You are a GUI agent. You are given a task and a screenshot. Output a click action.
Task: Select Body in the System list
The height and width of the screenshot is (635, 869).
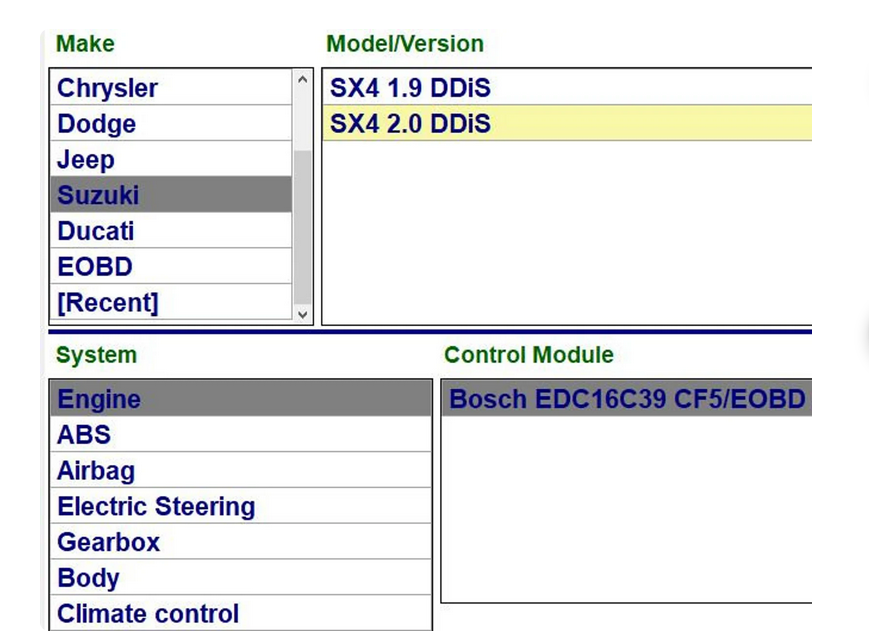coord(240,579)
